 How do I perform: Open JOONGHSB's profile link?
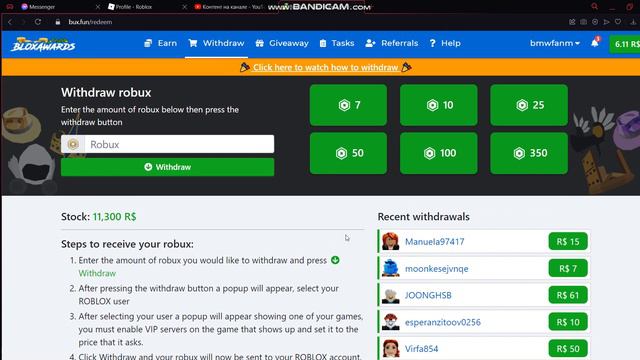tap(428, 295)
